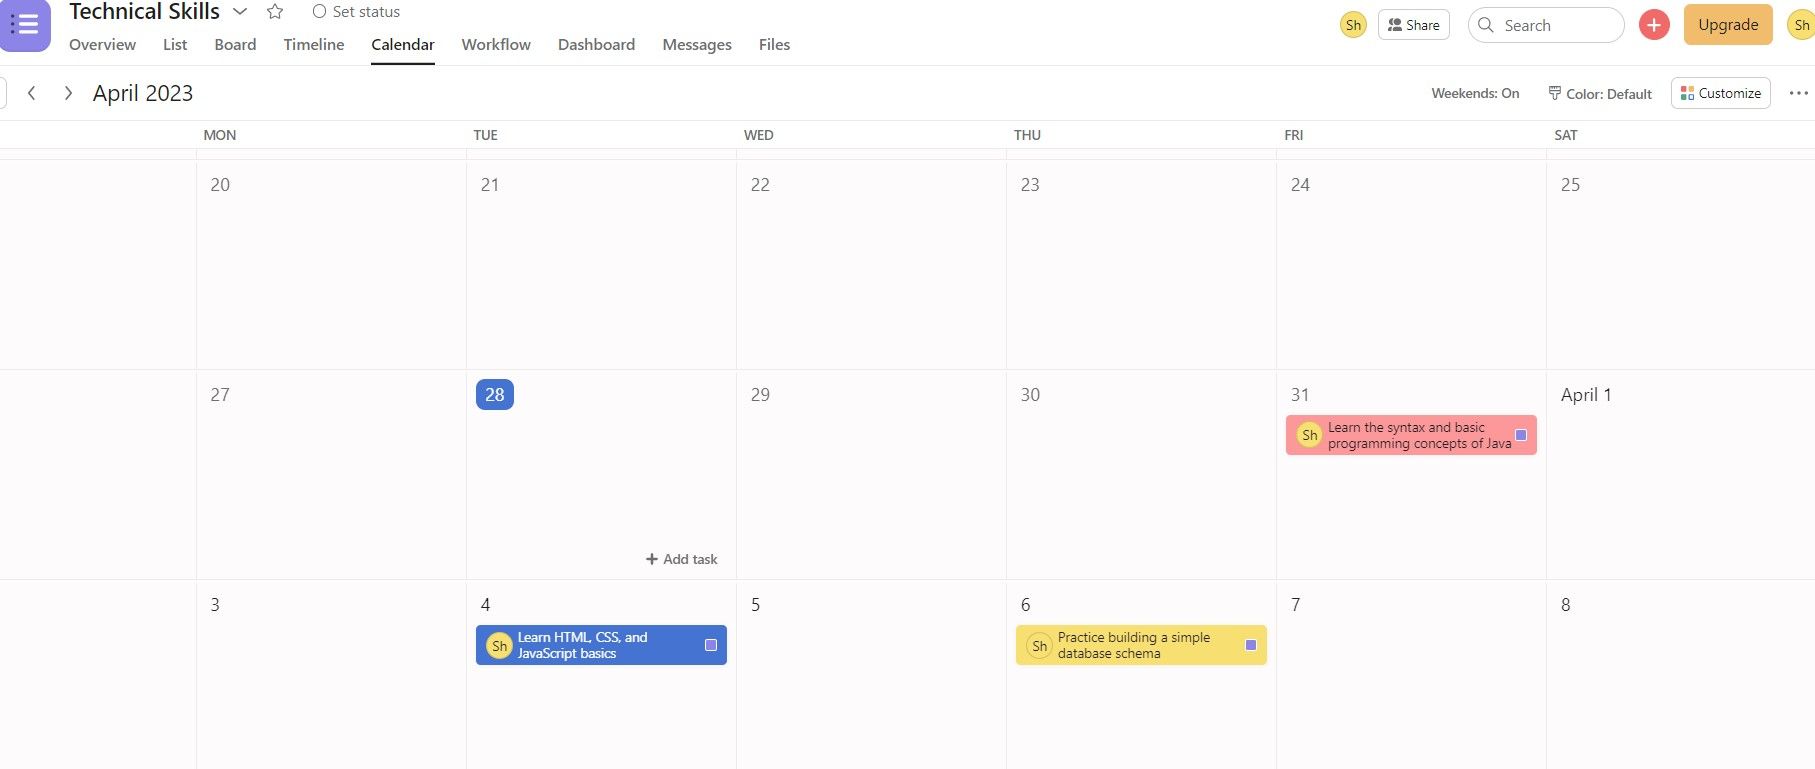Select the day cell numbered 3

click(x=331, y=675)
